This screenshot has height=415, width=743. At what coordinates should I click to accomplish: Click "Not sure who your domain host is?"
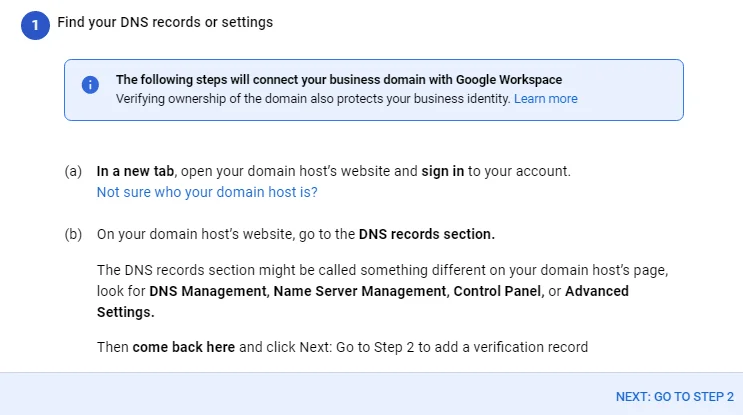[x=207, y=192]
